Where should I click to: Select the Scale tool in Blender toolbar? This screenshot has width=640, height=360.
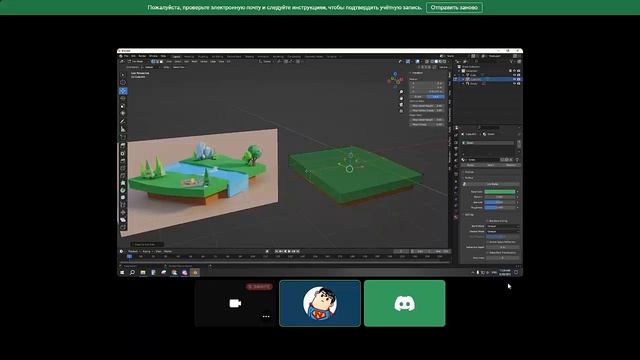click(x=123, y=106)
